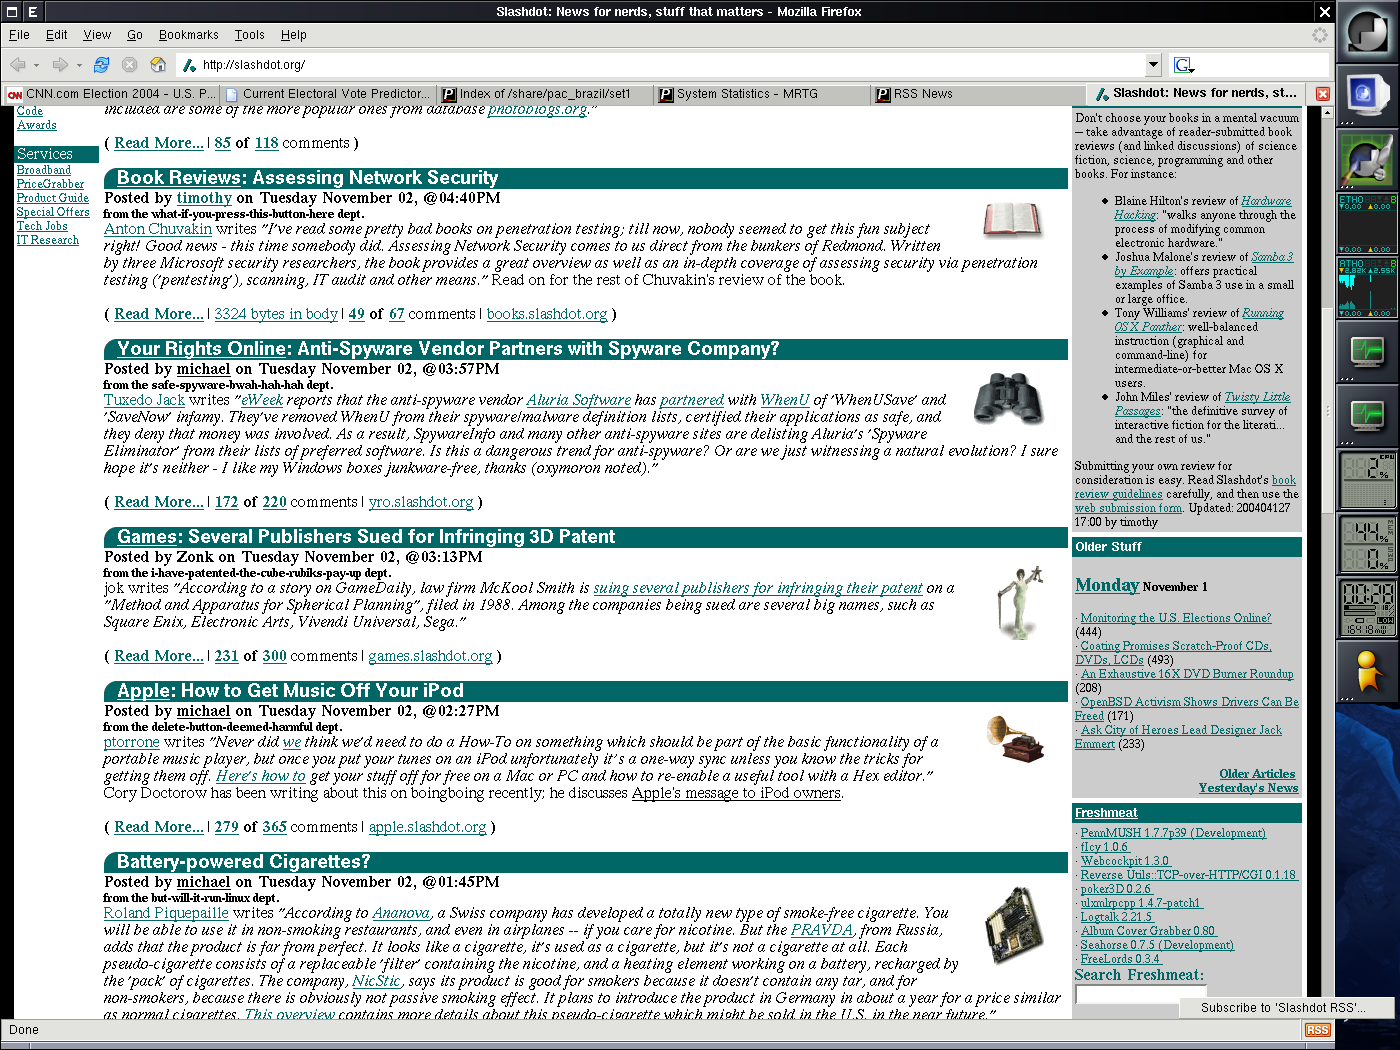This screenshot has height=1050, width=1400.
Task: Open the Yesterday's News link
Action: 1248,788
